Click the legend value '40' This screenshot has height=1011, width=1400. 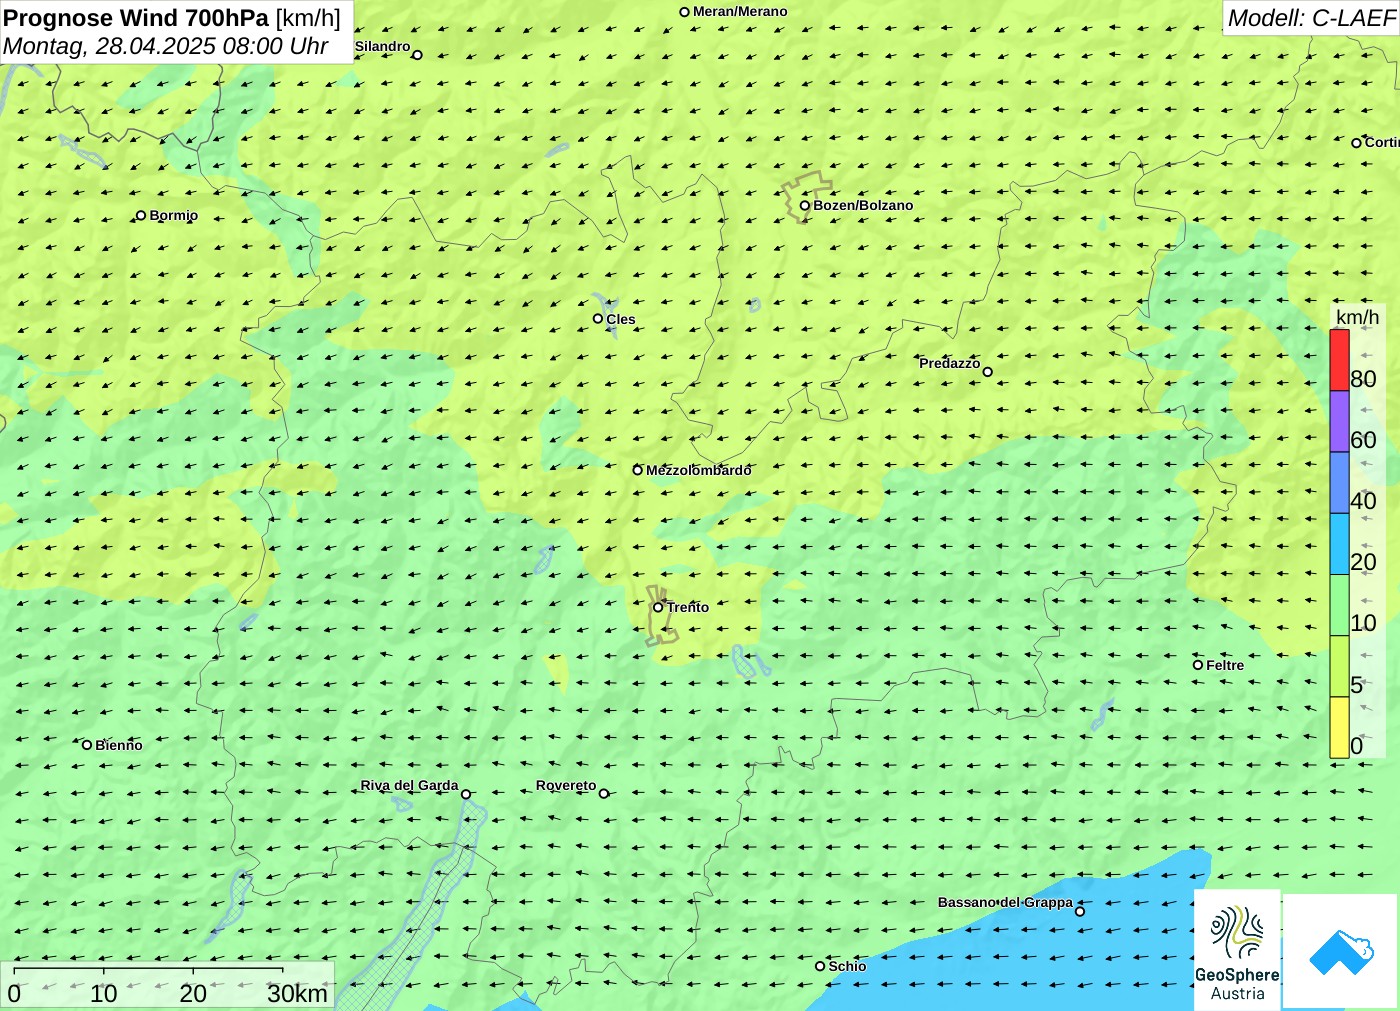pos(1363,501)
